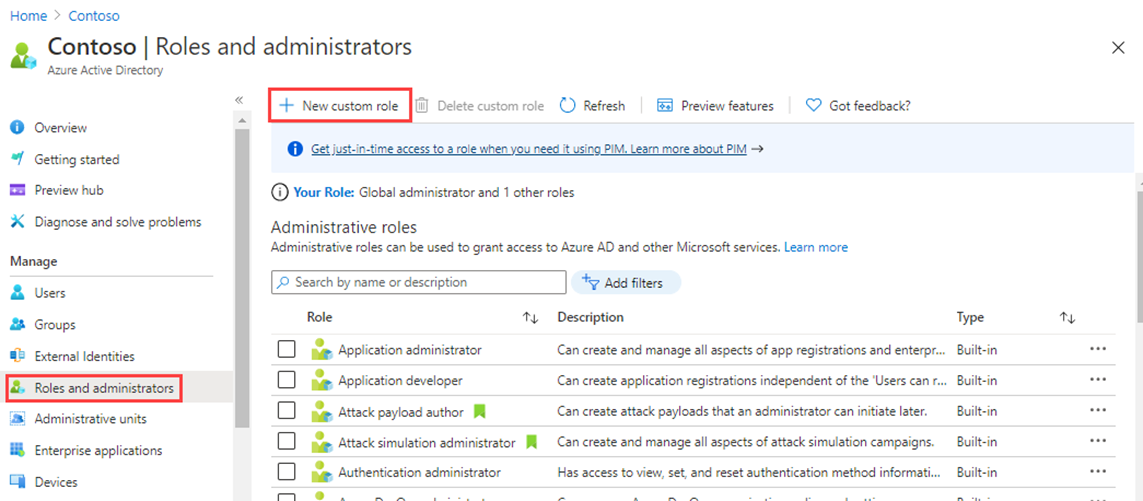Screen dimensions: 1143x501
Task: Click the Preview features icon
Action: click(x=664, y=106)
